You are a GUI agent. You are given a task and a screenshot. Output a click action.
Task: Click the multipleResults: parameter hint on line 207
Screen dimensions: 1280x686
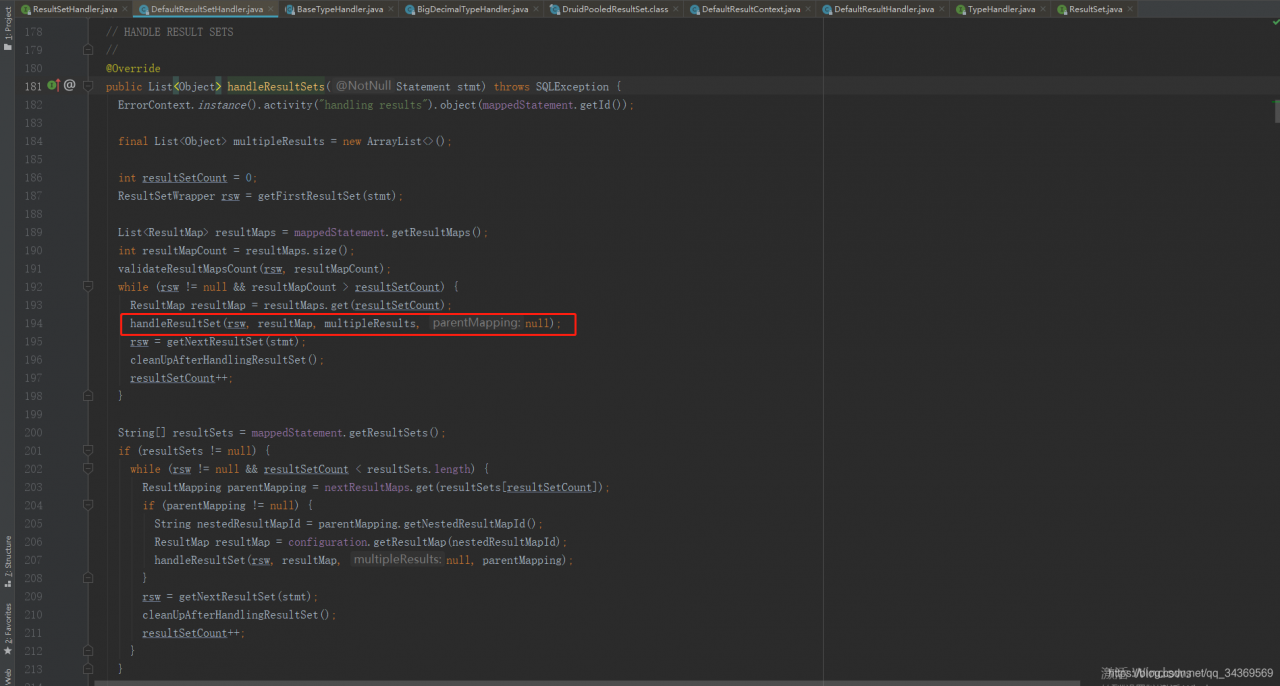tap(397, 560)
